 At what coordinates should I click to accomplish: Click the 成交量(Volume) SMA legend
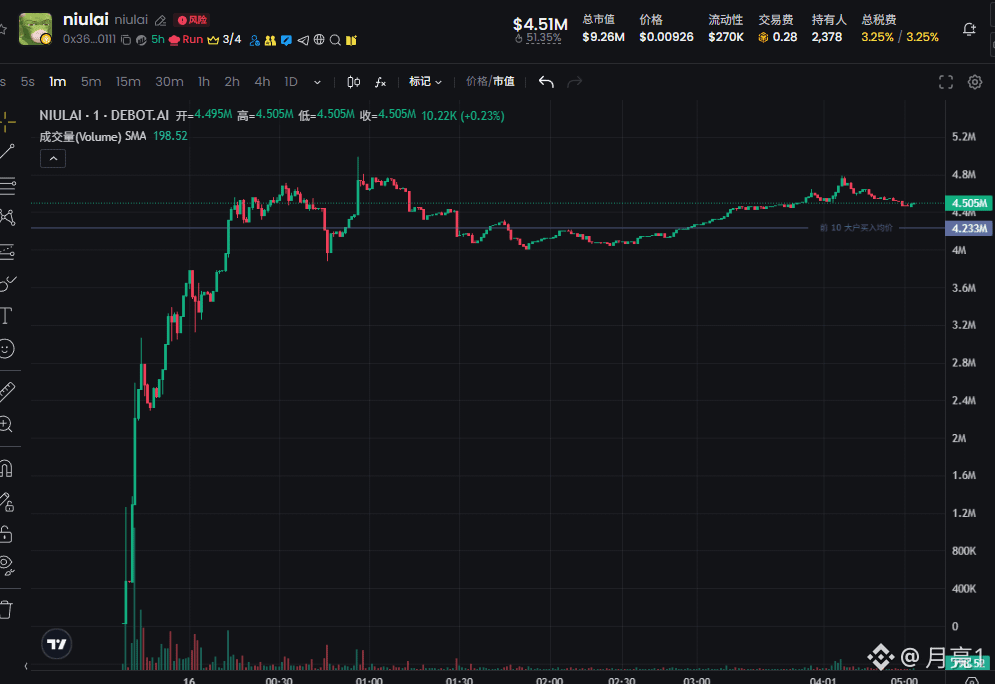click(x=113, y=136)
